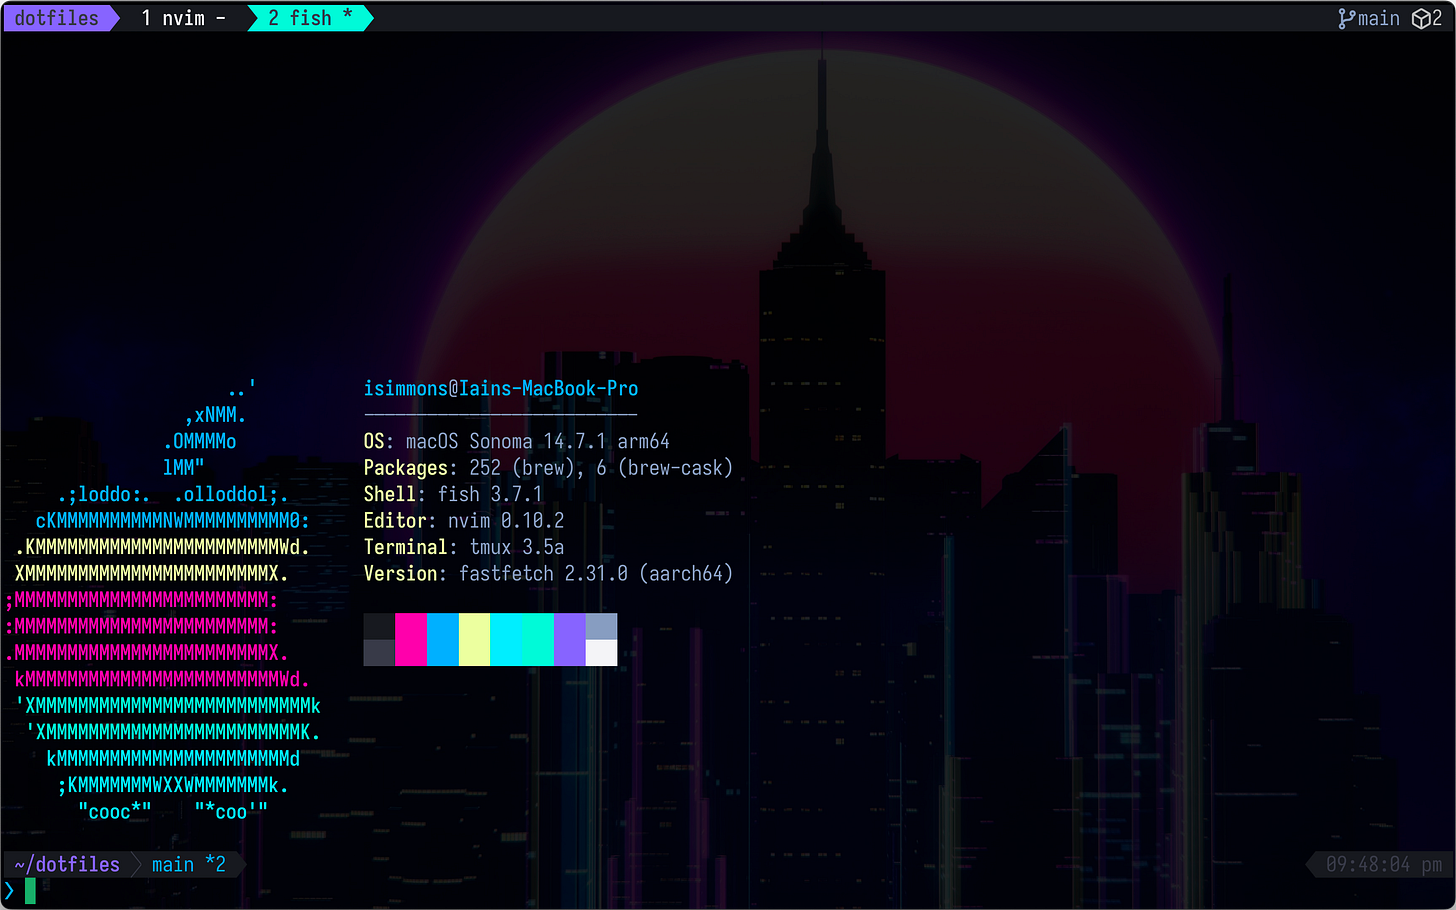This screenshot has width=1456, height=910.
Task: Click the 09:48:04 pm clock in the prompt
Action: [x=1384, y=865]
